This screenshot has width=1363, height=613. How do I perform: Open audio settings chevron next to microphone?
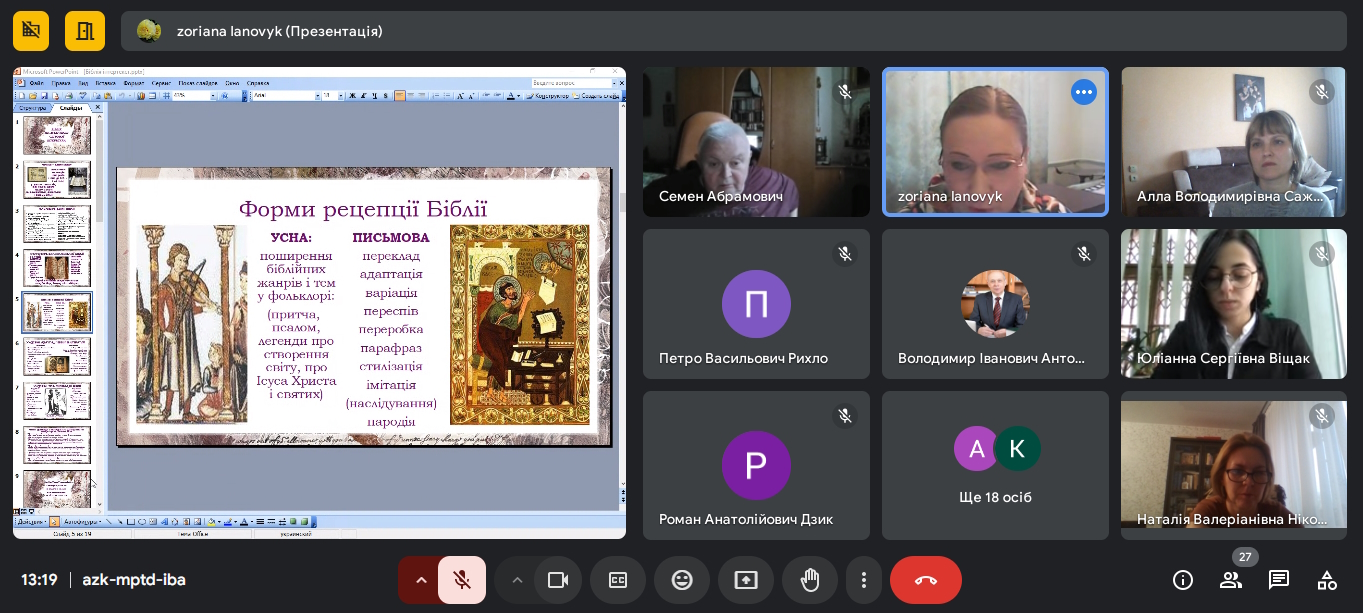(420, 580)
